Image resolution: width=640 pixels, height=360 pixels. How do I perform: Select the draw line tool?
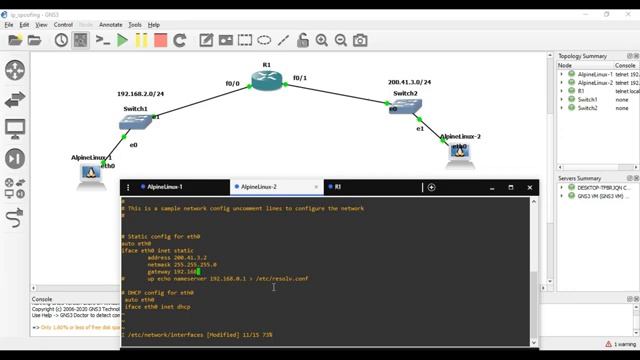tap(283, 40)
